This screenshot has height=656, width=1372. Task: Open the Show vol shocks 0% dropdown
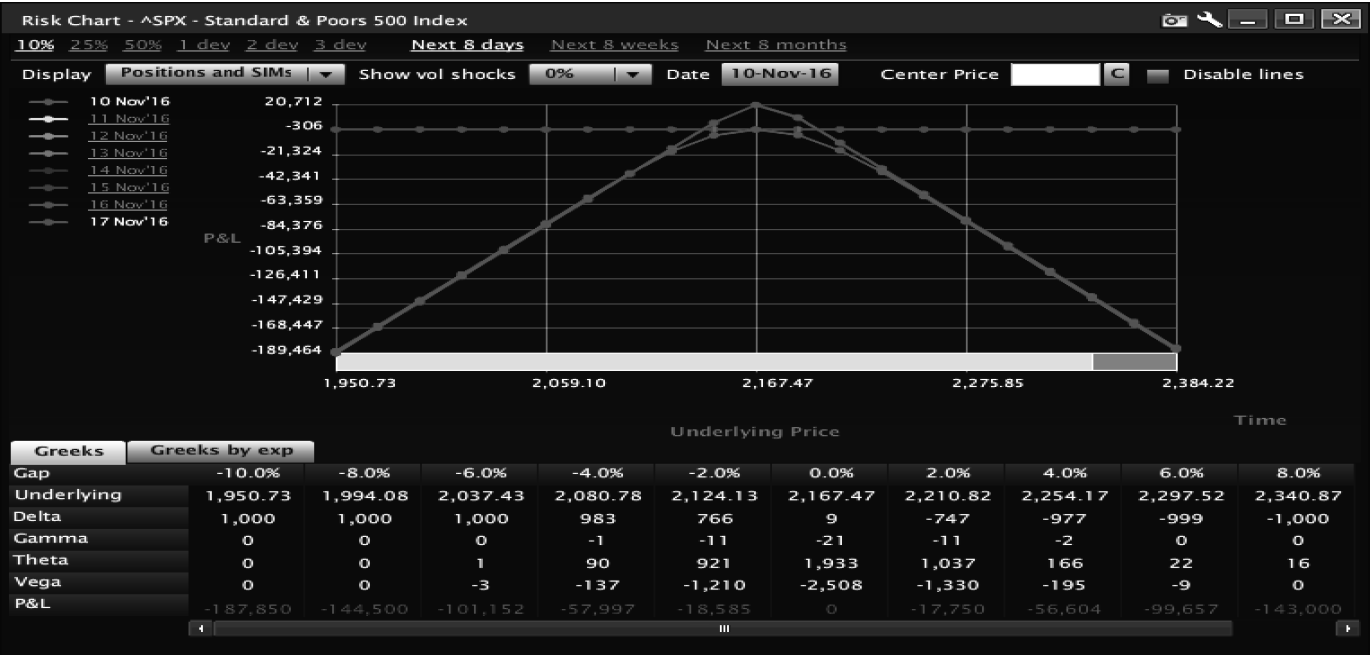coord(590,74)
